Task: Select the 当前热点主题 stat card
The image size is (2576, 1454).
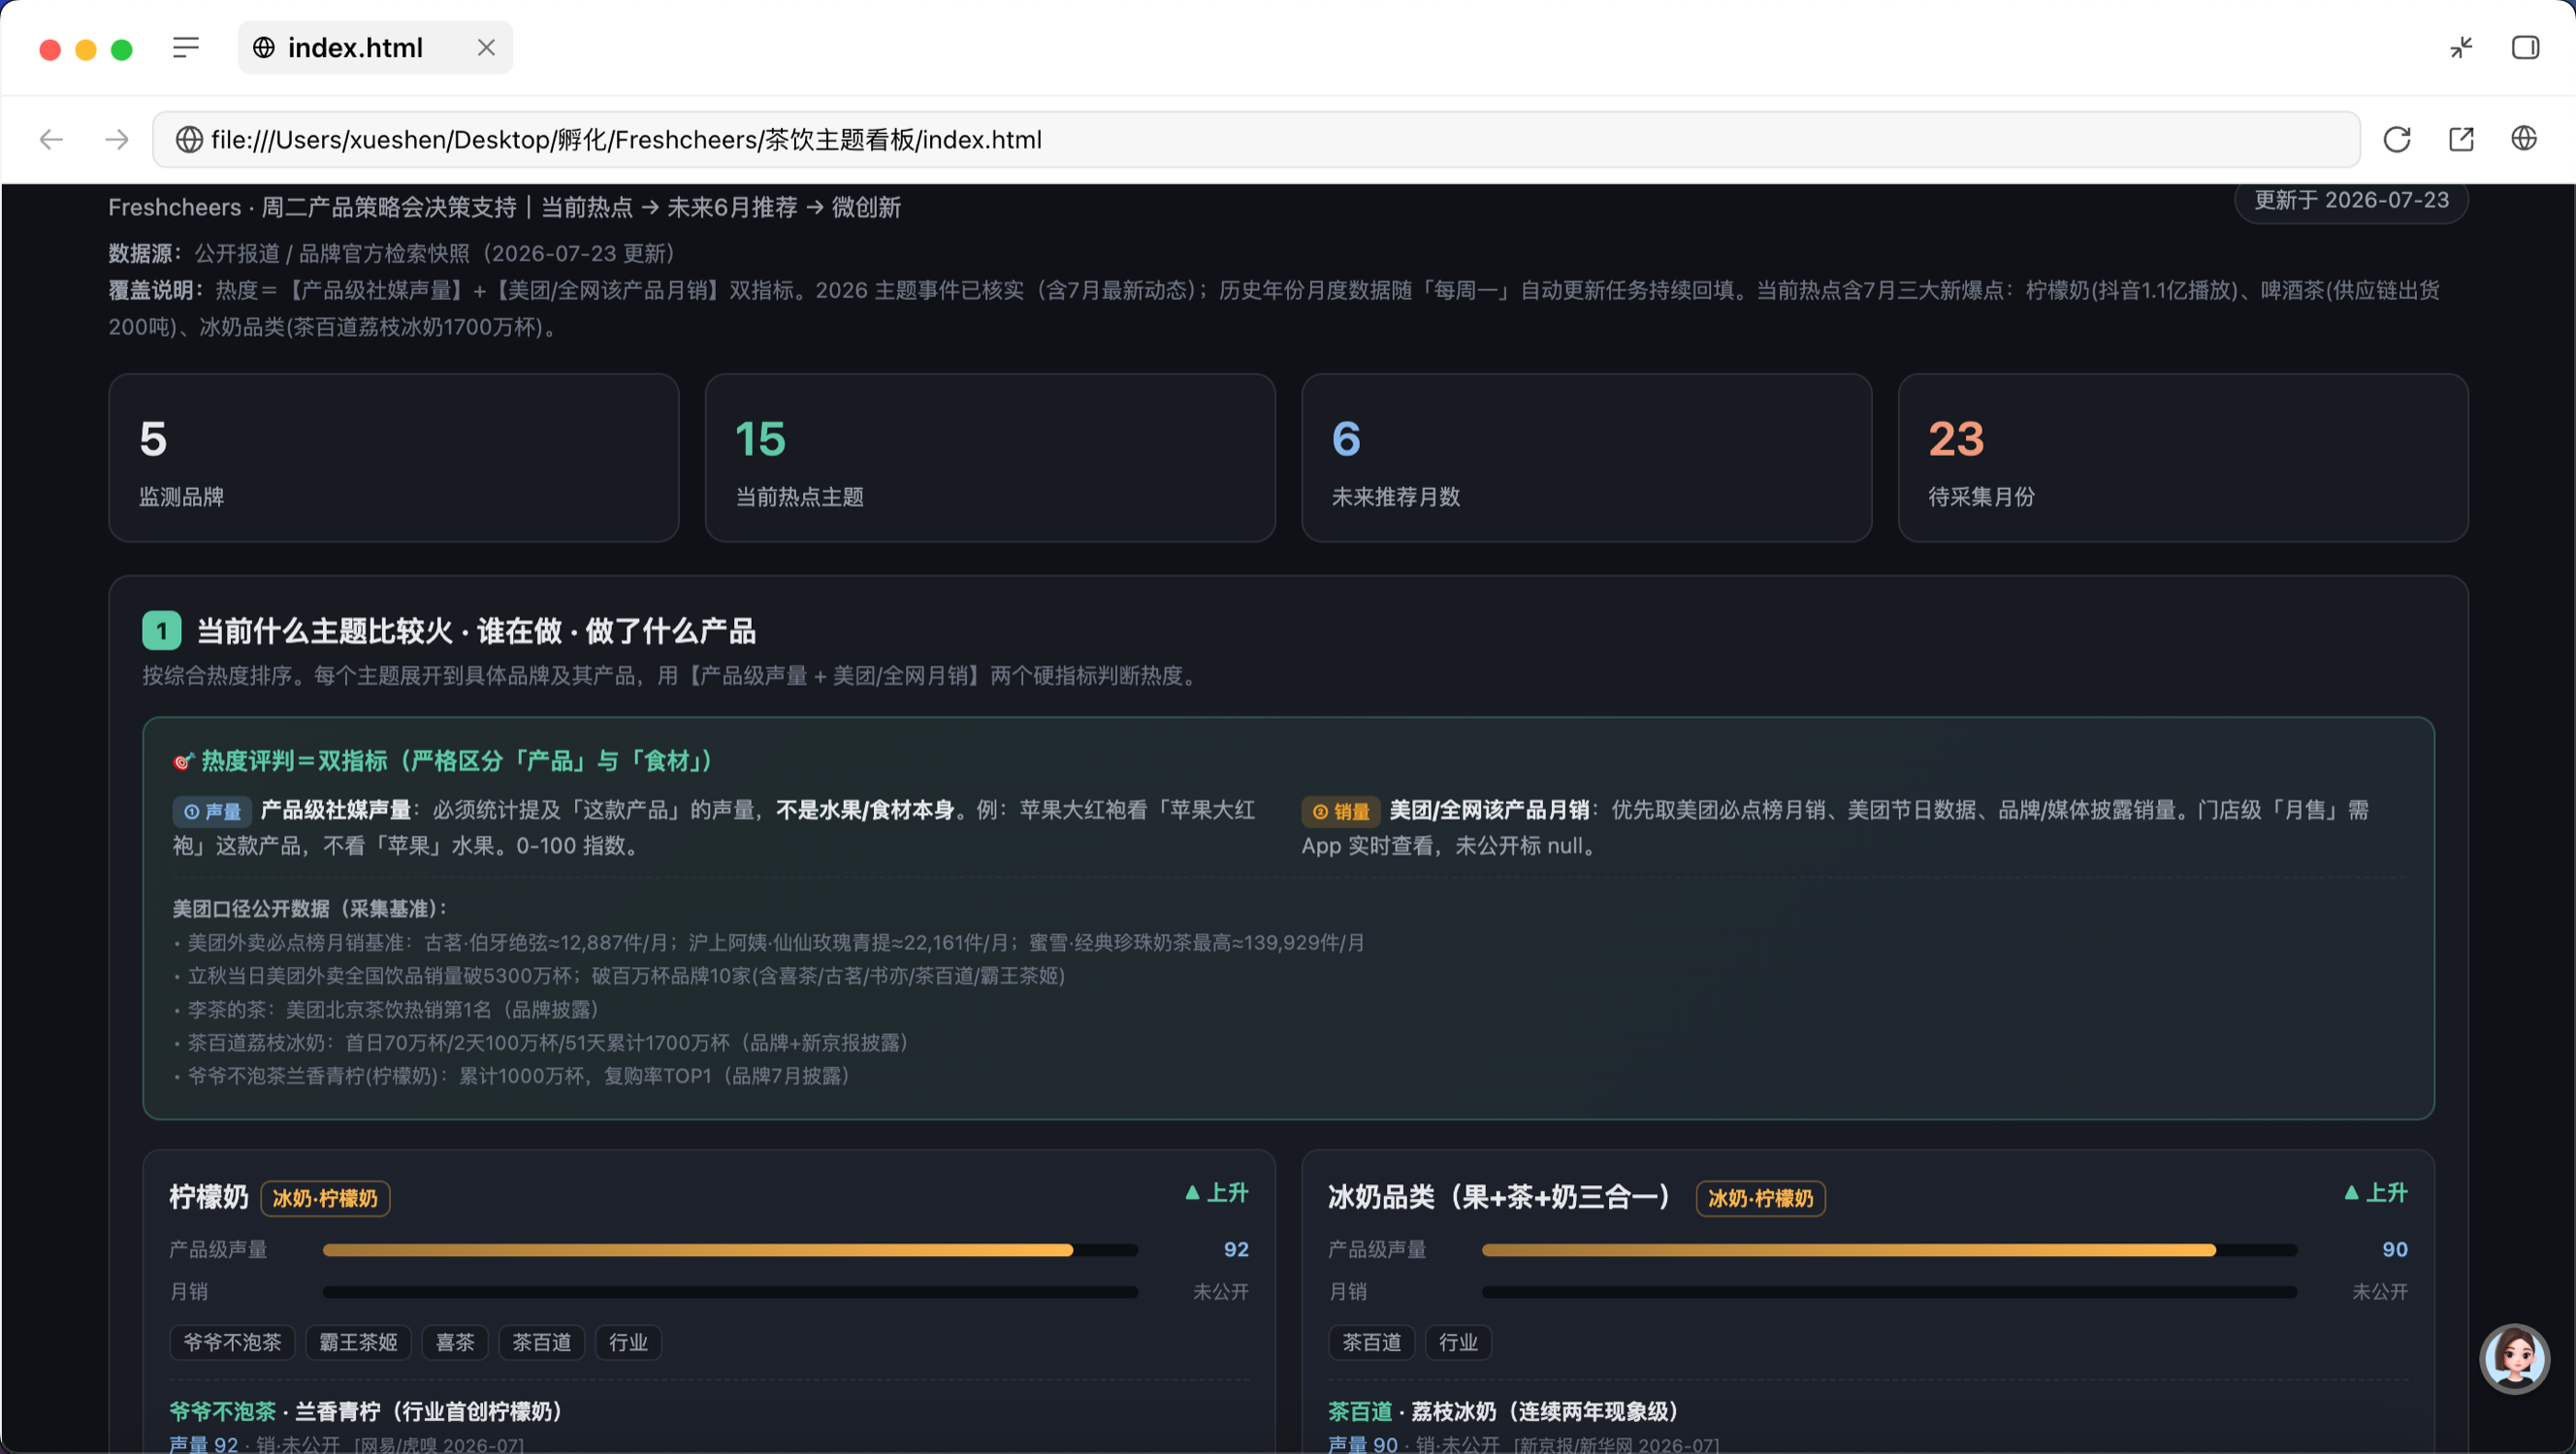Action: (990, 458)
